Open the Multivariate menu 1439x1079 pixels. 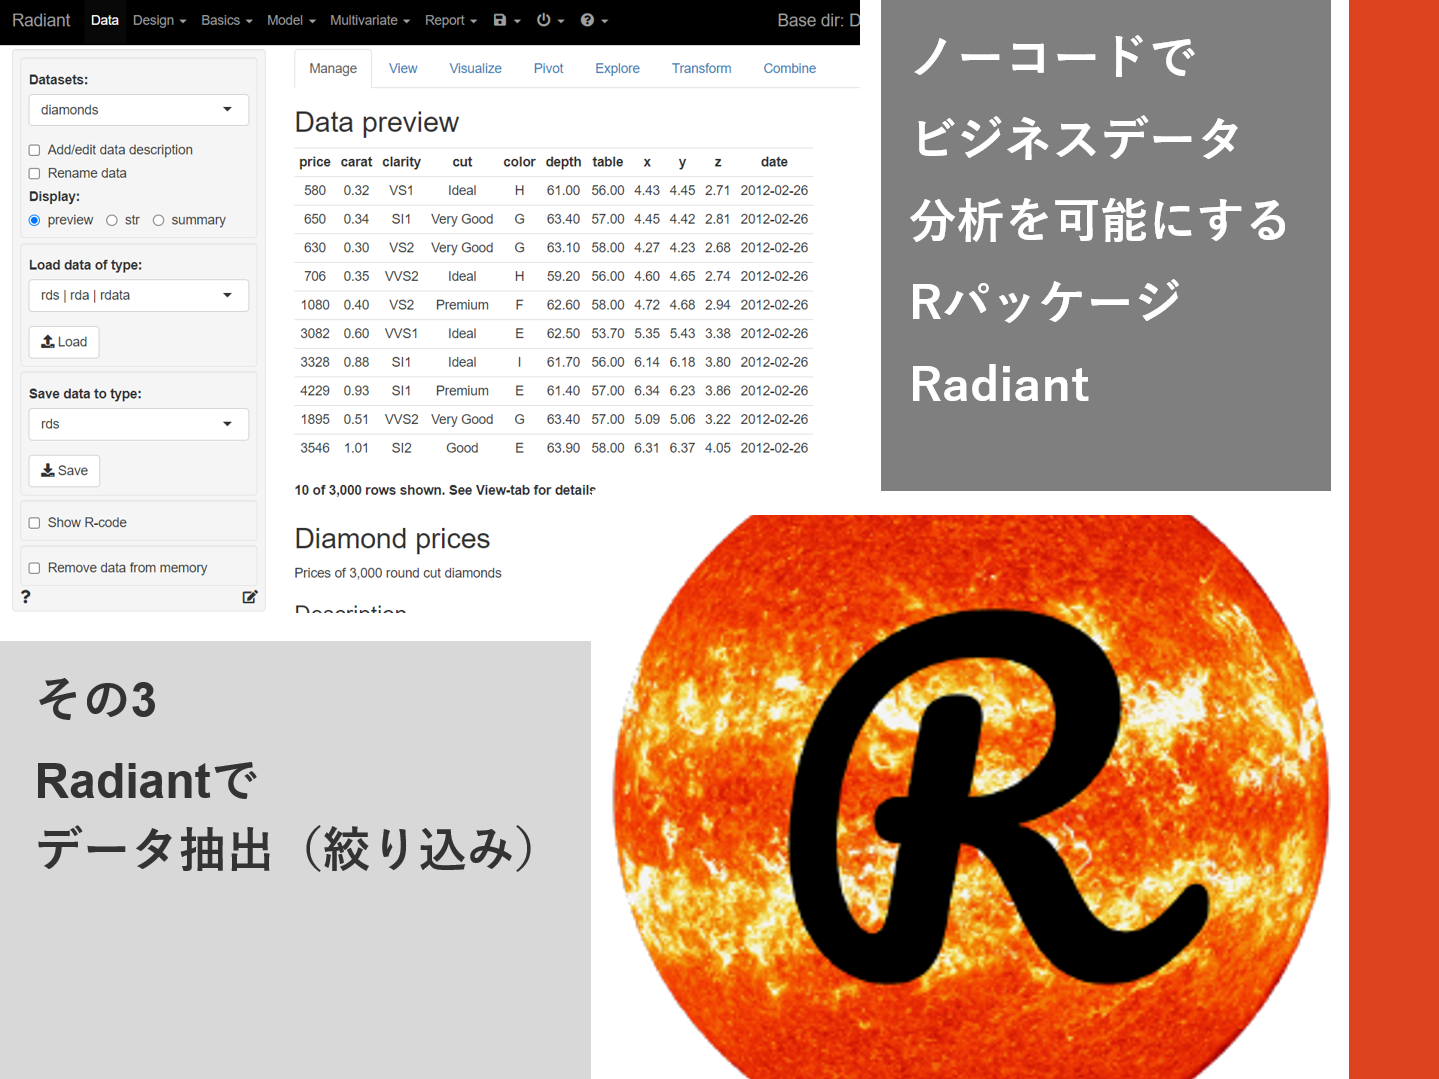[369, 20]
